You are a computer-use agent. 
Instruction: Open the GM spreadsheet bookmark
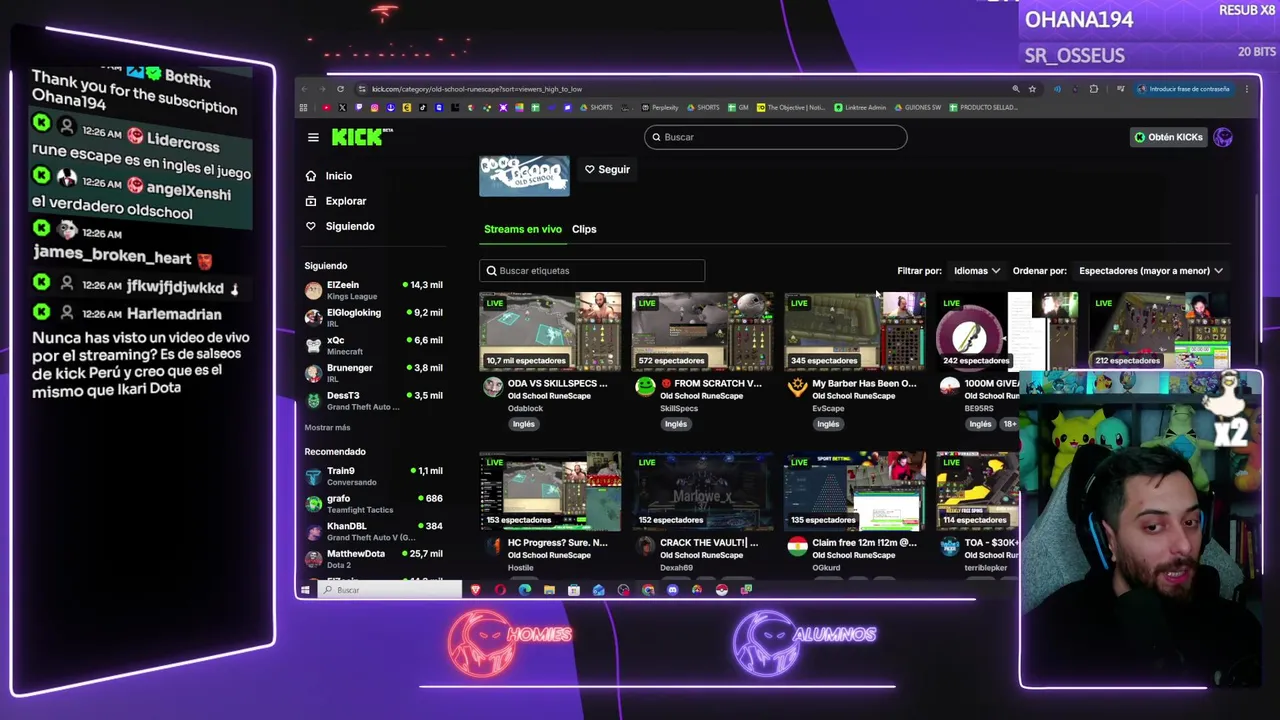(x=738, y=107)
